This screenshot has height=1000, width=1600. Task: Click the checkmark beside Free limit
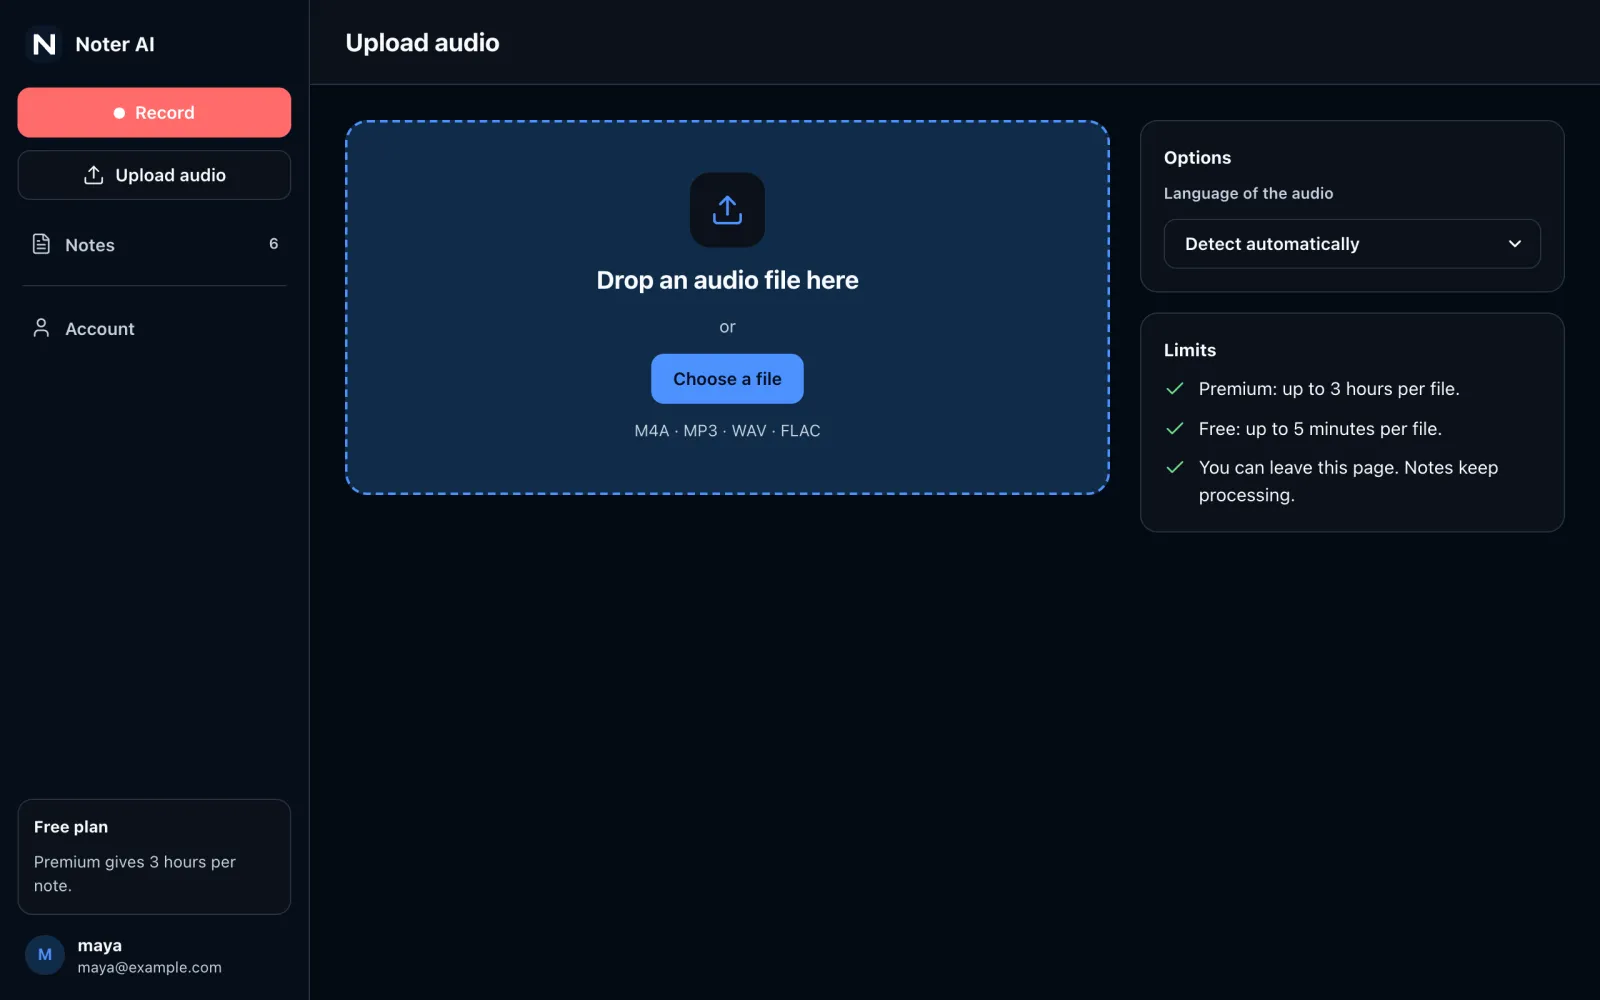[1175, 429]
